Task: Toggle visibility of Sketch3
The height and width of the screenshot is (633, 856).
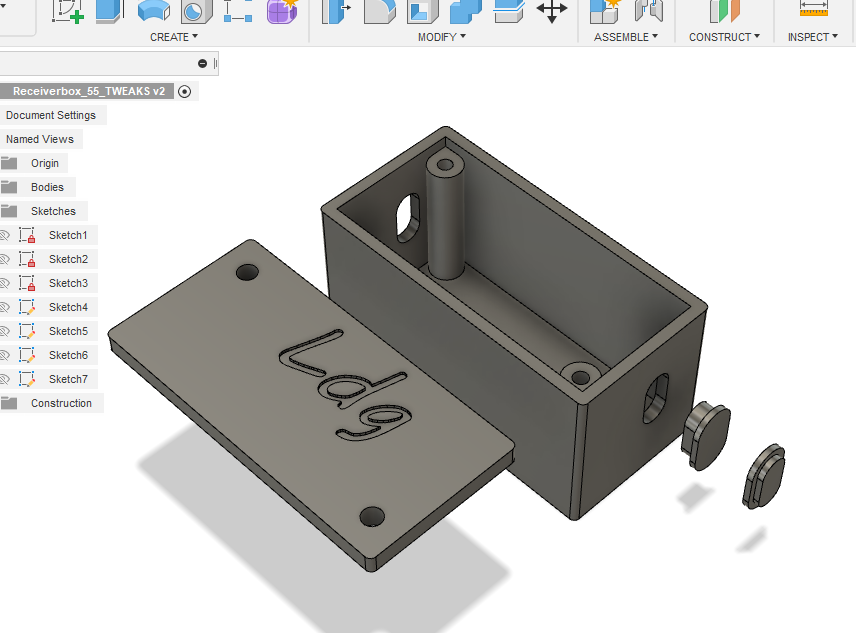Action: [5, 283]
